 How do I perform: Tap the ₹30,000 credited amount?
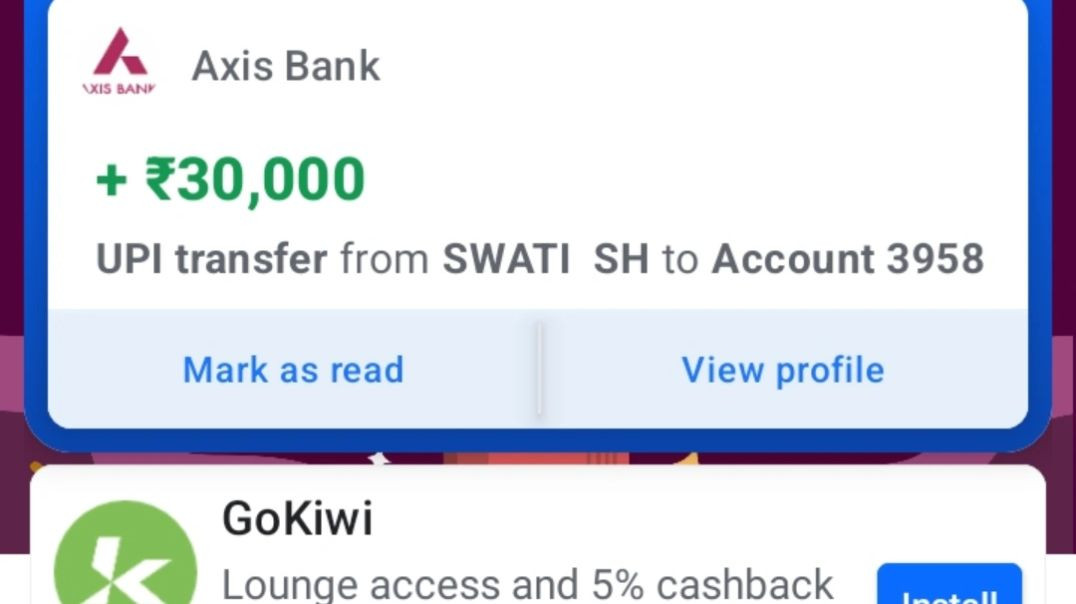[255, 180]
